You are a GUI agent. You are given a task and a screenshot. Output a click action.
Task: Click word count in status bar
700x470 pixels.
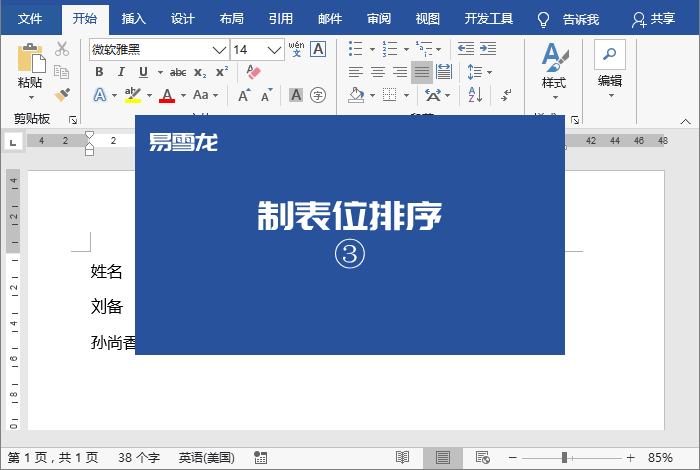tap(139, 458)
